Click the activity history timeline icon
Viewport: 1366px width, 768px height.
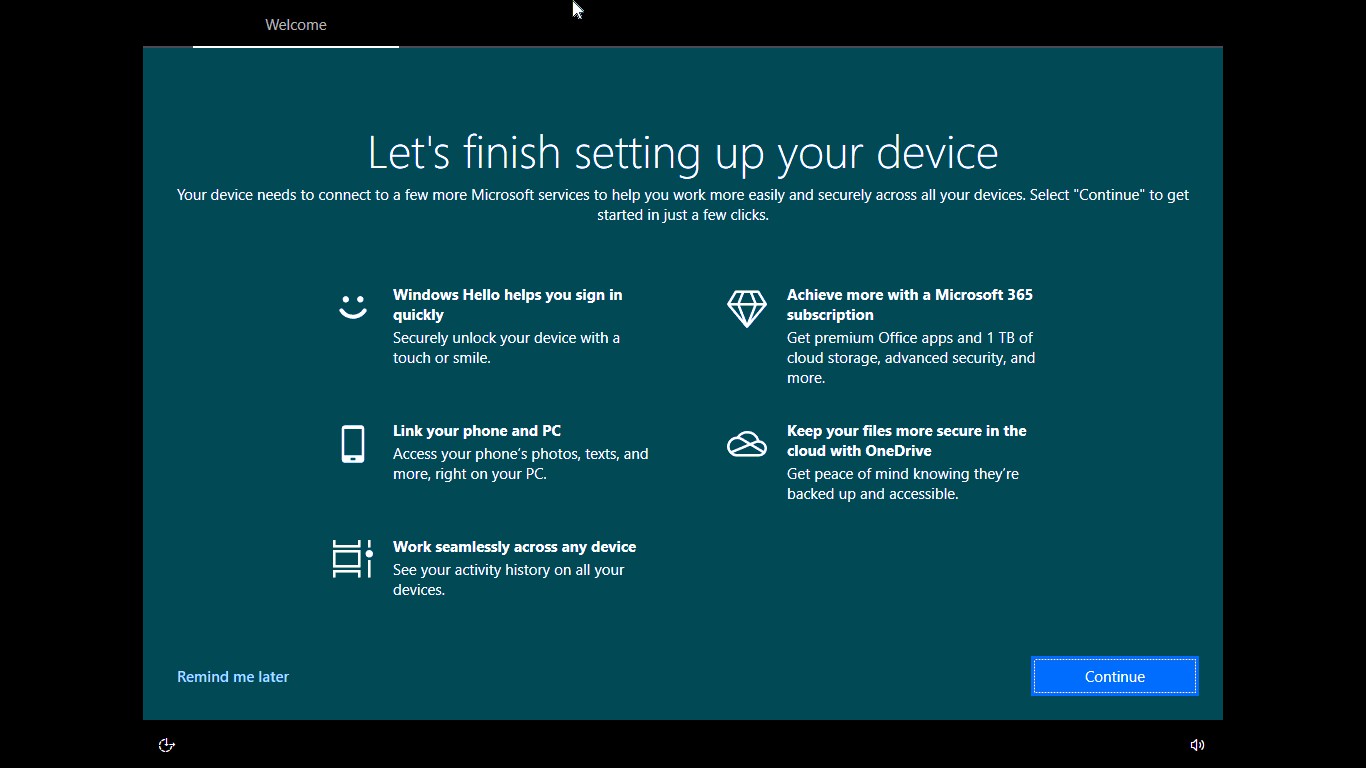click(352, 559)
